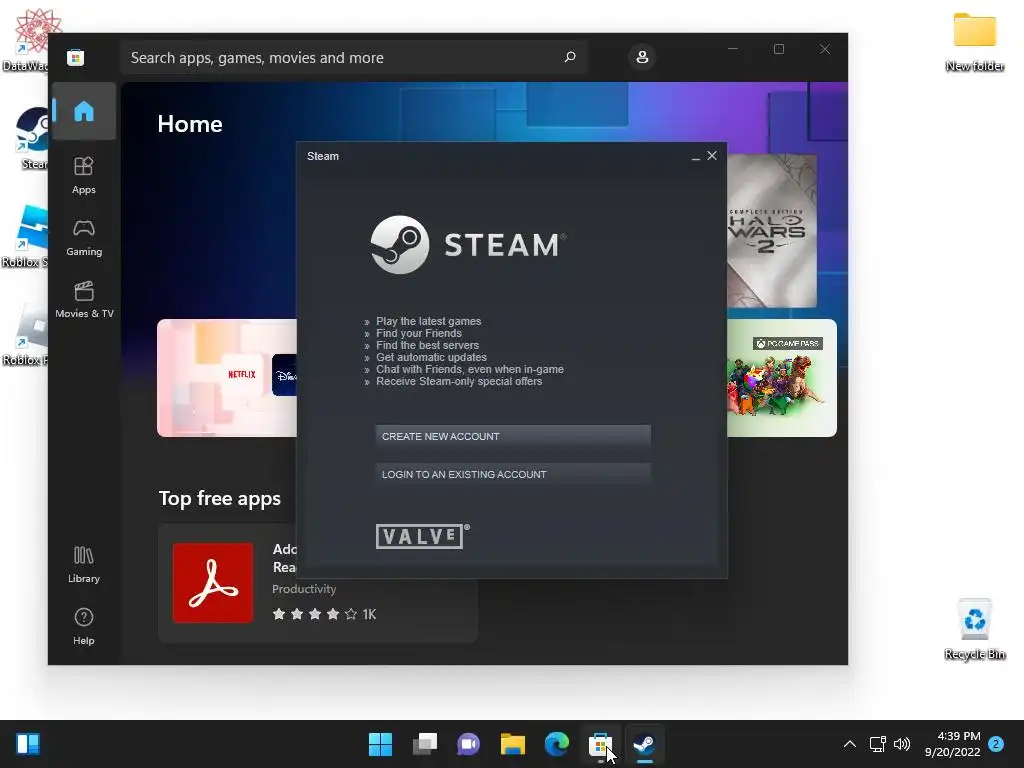This screenshot has width=1024, height=768.
Task: Select the New folder desktop icon
Action: [974, 42]
